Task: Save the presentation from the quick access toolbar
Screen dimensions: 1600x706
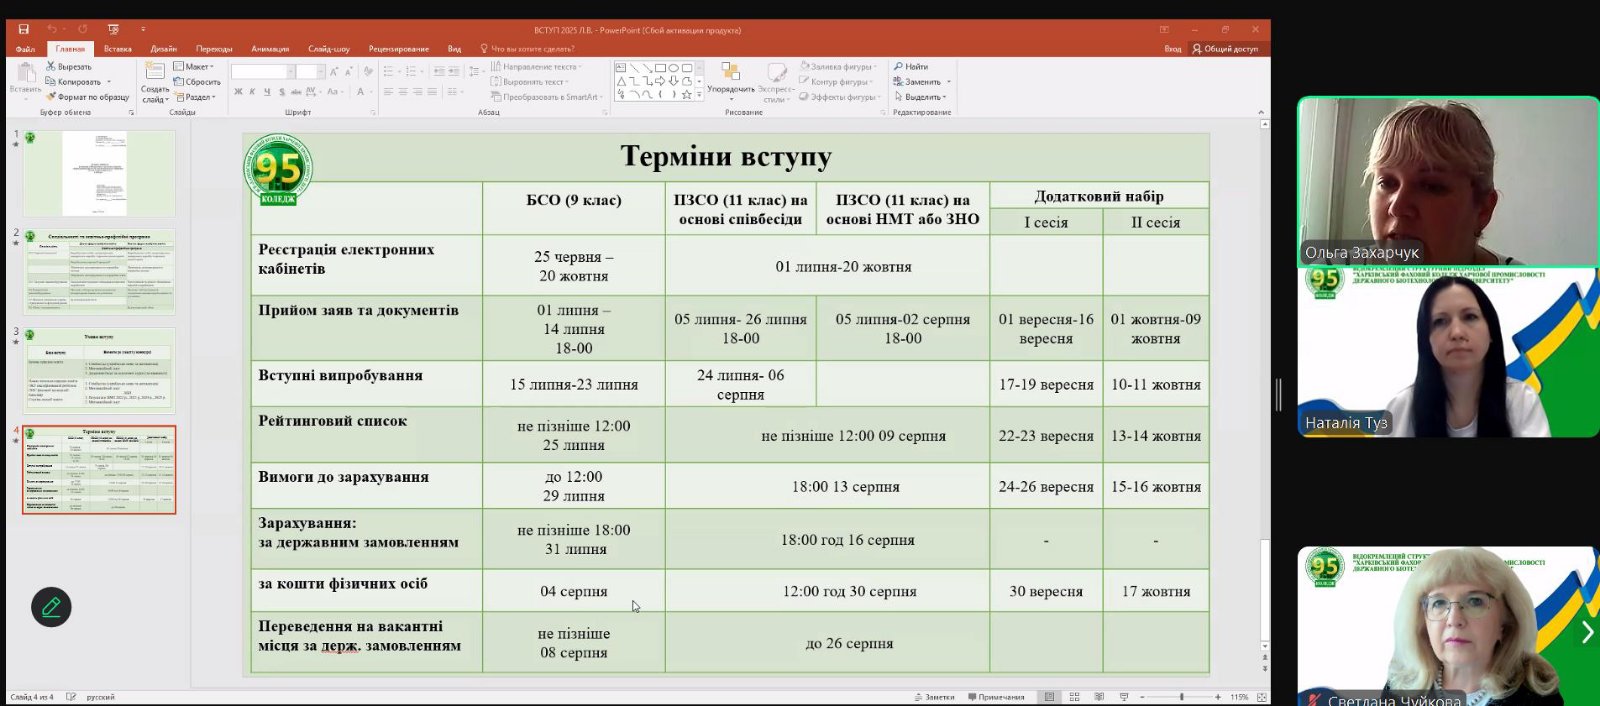Action: [24, 30]
